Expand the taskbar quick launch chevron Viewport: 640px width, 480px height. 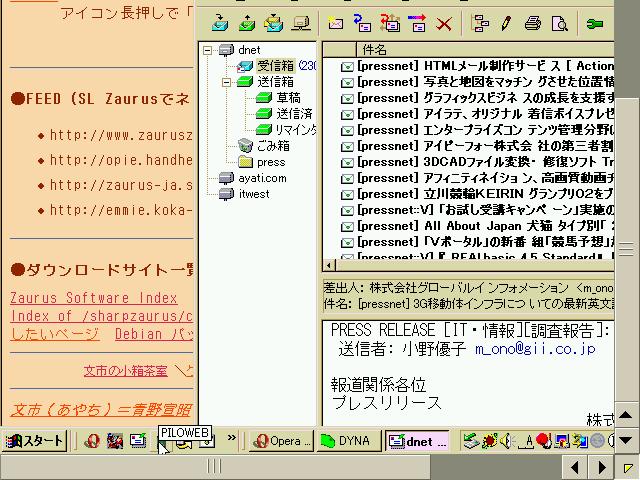232,438
